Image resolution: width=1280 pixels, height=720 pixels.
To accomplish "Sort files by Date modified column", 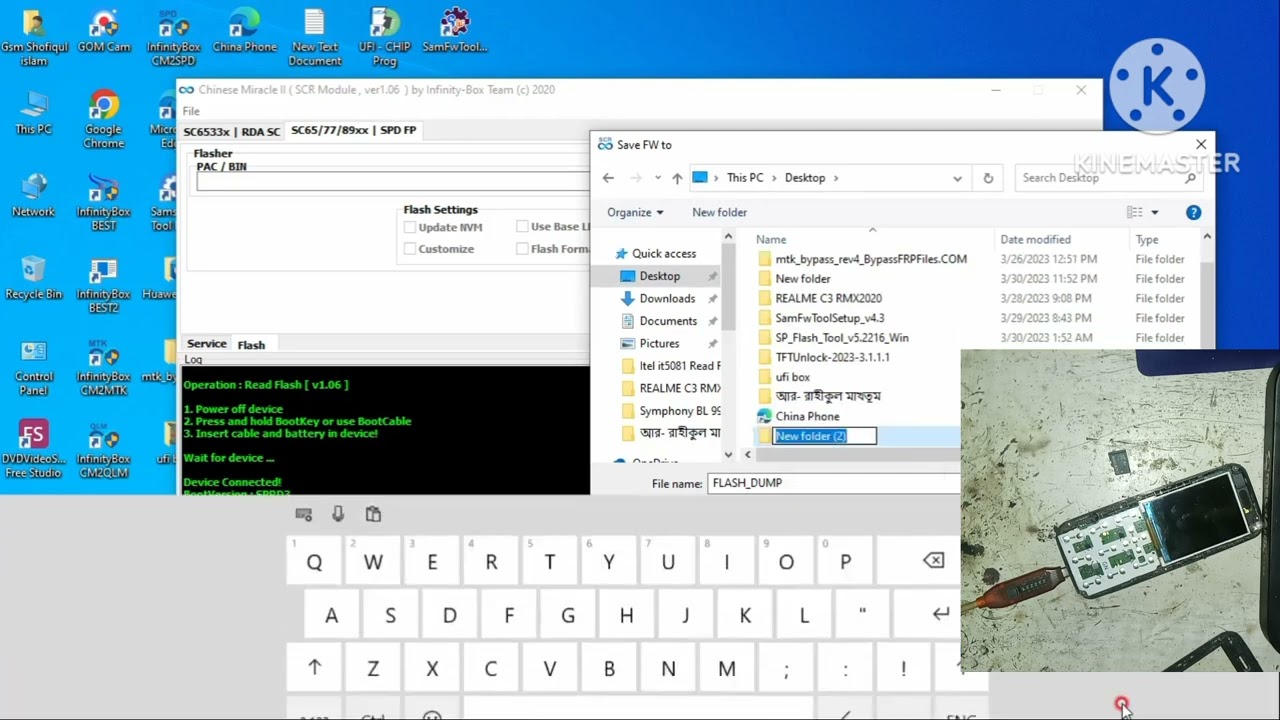I will [1035, 240].
